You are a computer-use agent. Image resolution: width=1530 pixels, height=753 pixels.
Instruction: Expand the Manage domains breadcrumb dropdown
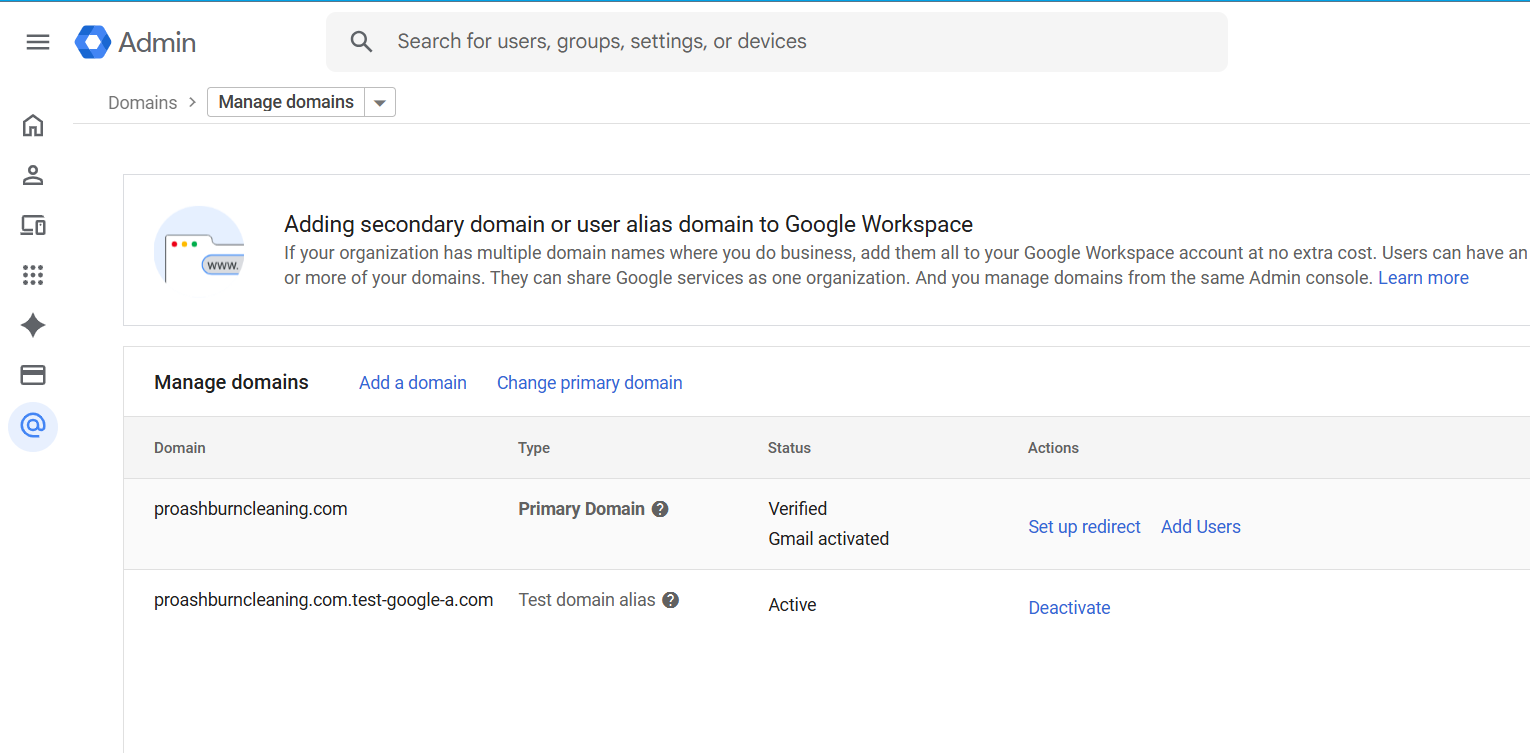pos(379,103)
